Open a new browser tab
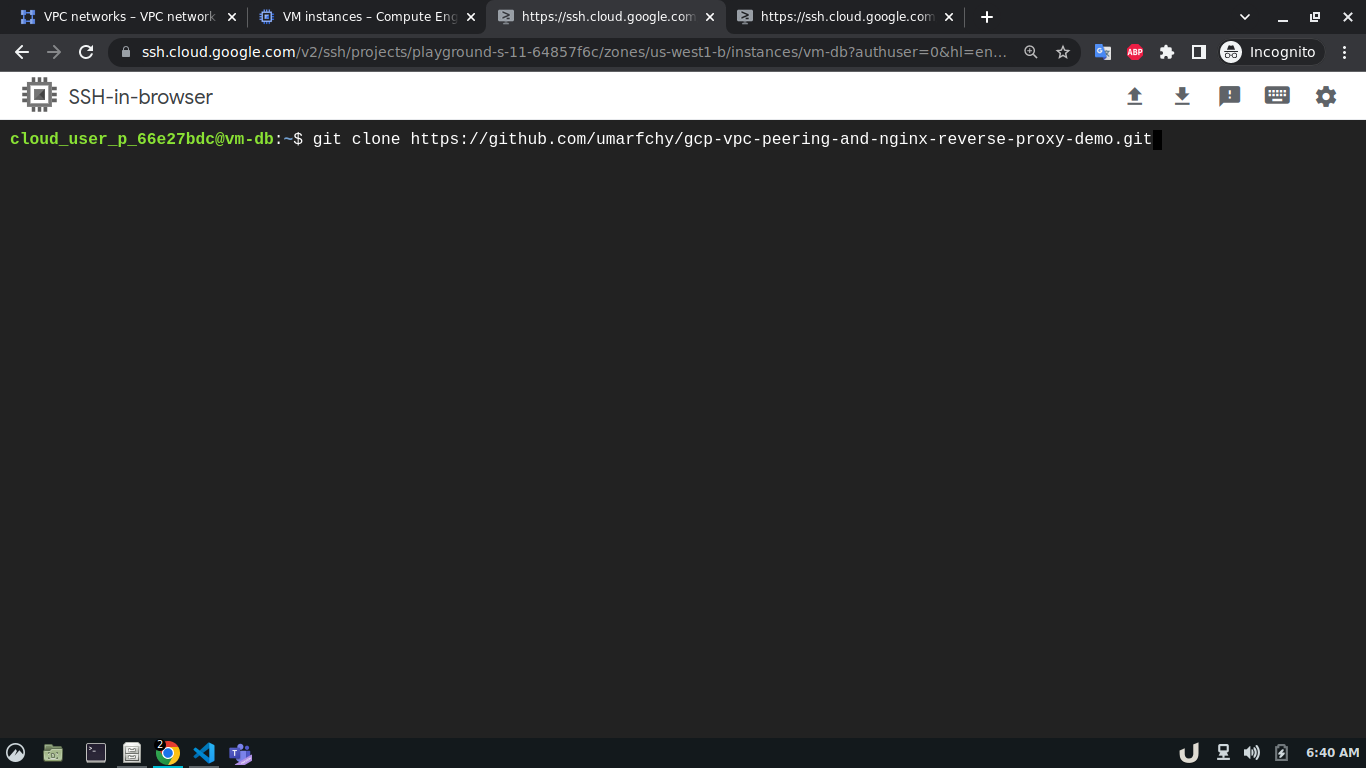 987,17
